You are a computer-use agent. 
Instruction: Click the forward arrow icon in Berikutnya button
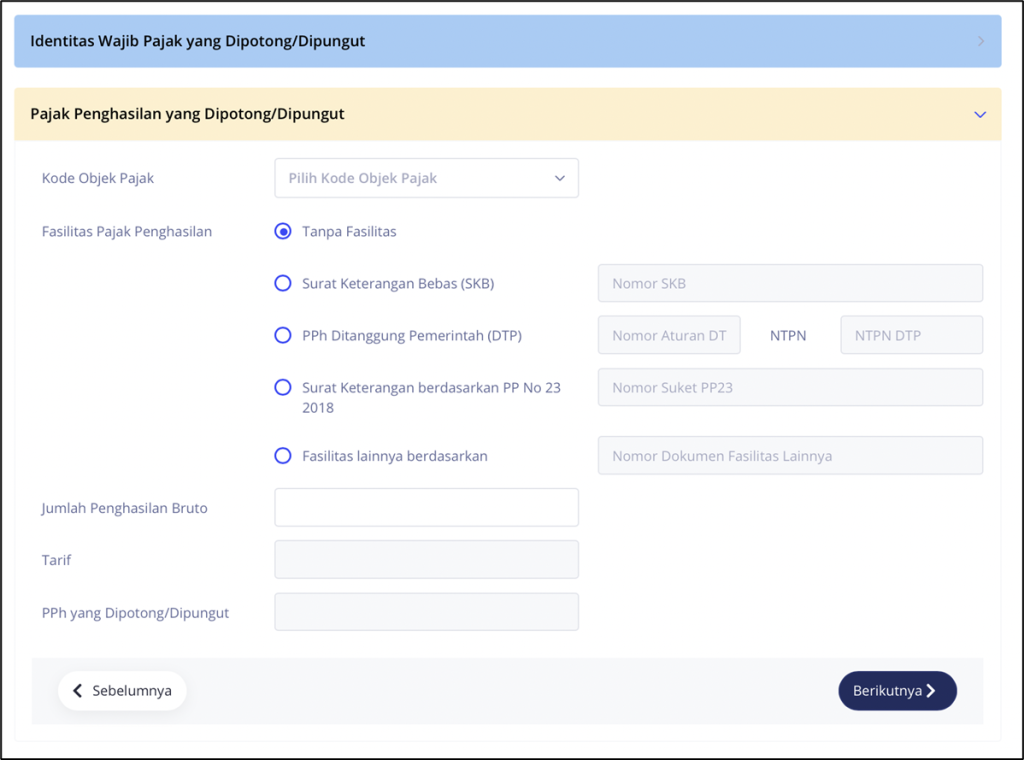(x=931, y=690)
